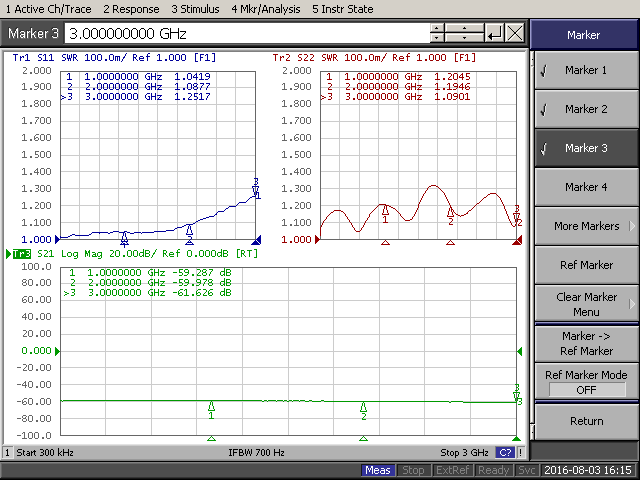Click the Enter arrow icon in entry bar
The width and height of the screenshot is (640, 480).
(495, 33)
